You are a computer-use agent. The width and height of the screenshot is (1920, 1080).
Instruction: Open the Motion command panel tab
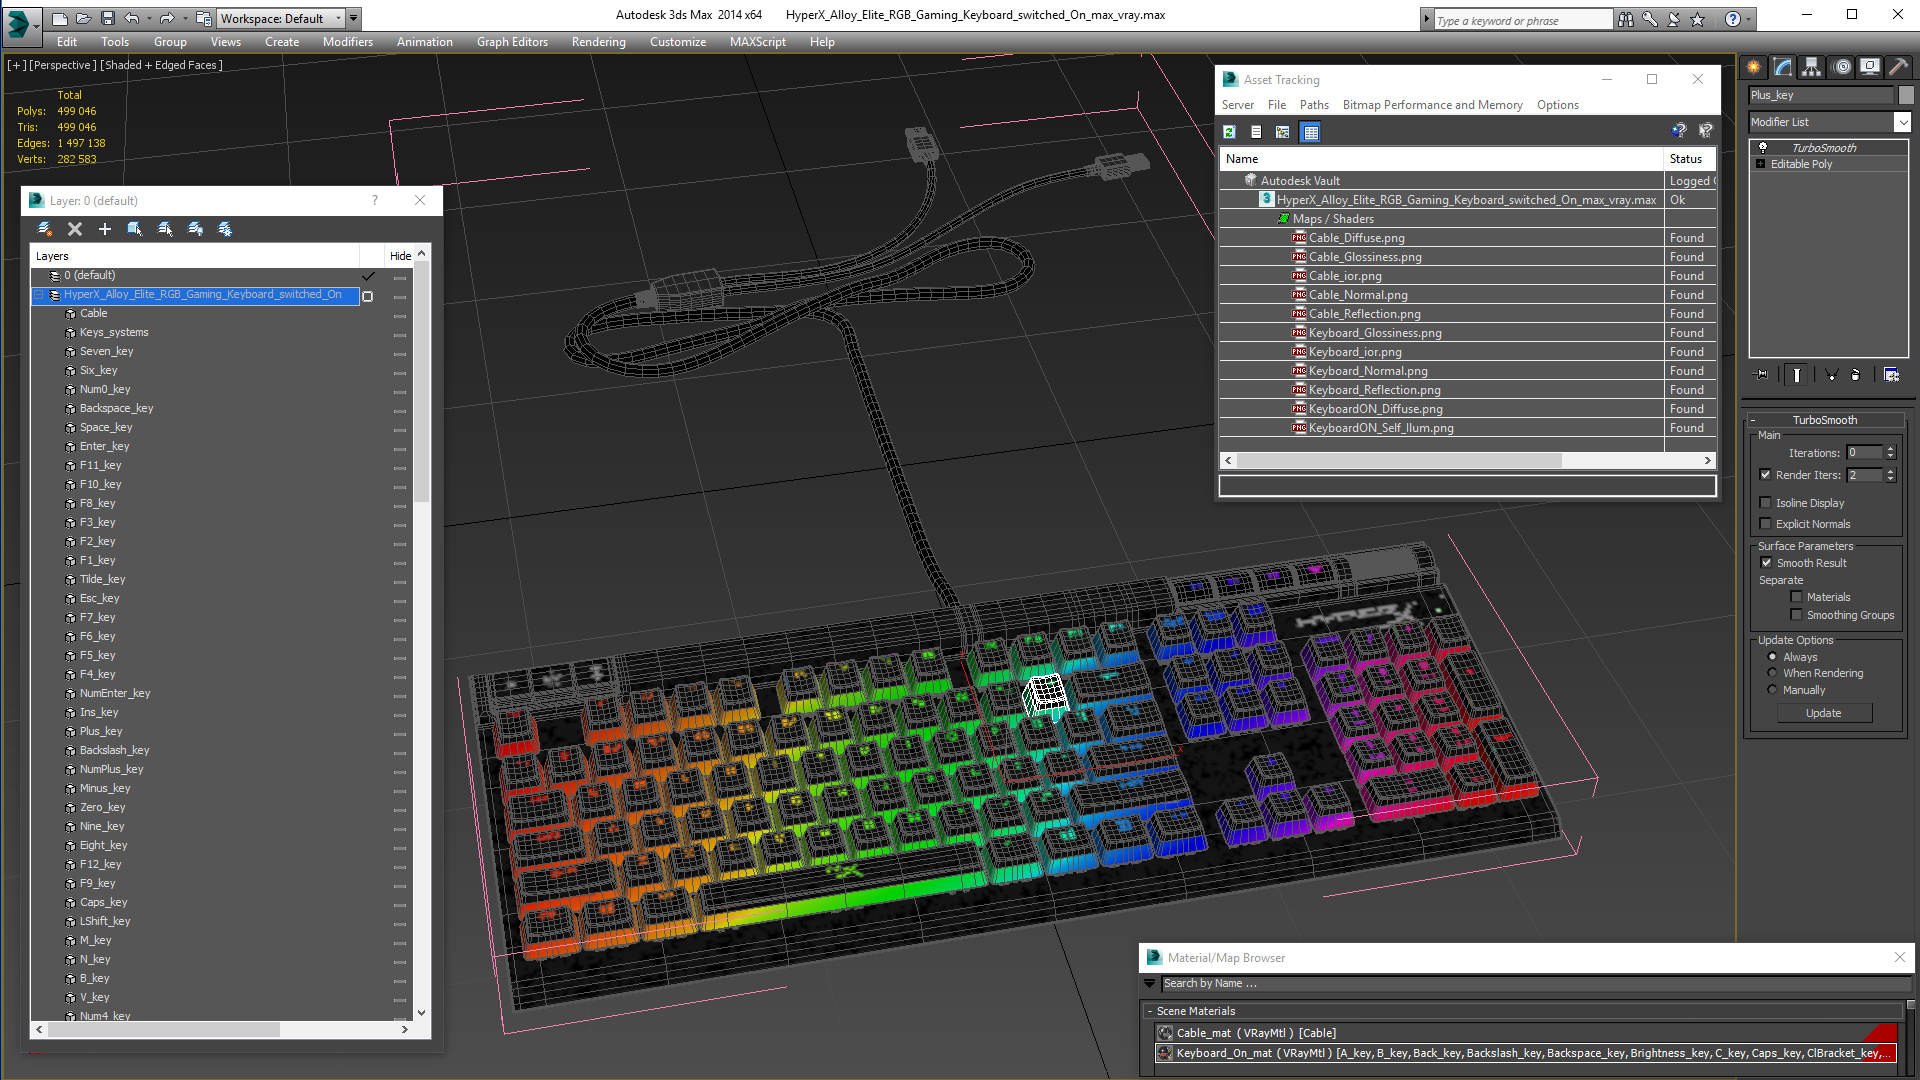click(1842, 67)
